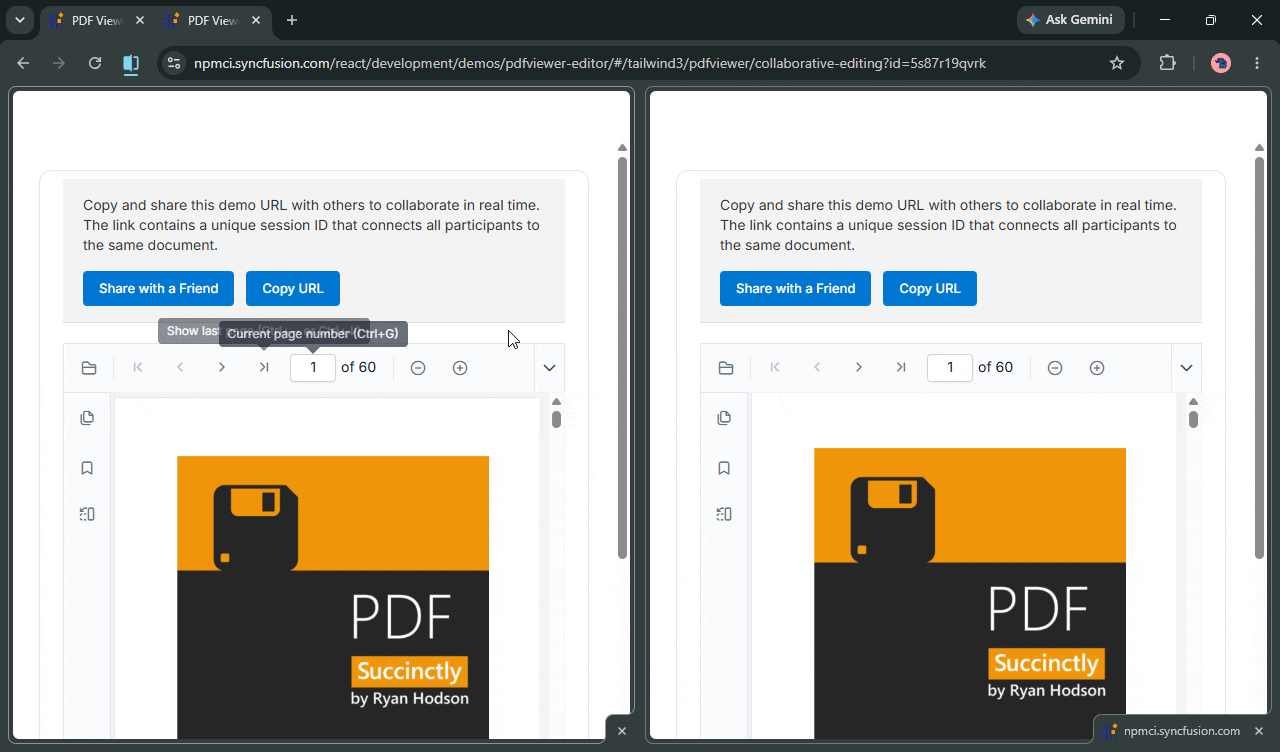This screenshot has height=752, width=1280.
Task: Go to previous page in right viewer
Action: coord(817,368)
